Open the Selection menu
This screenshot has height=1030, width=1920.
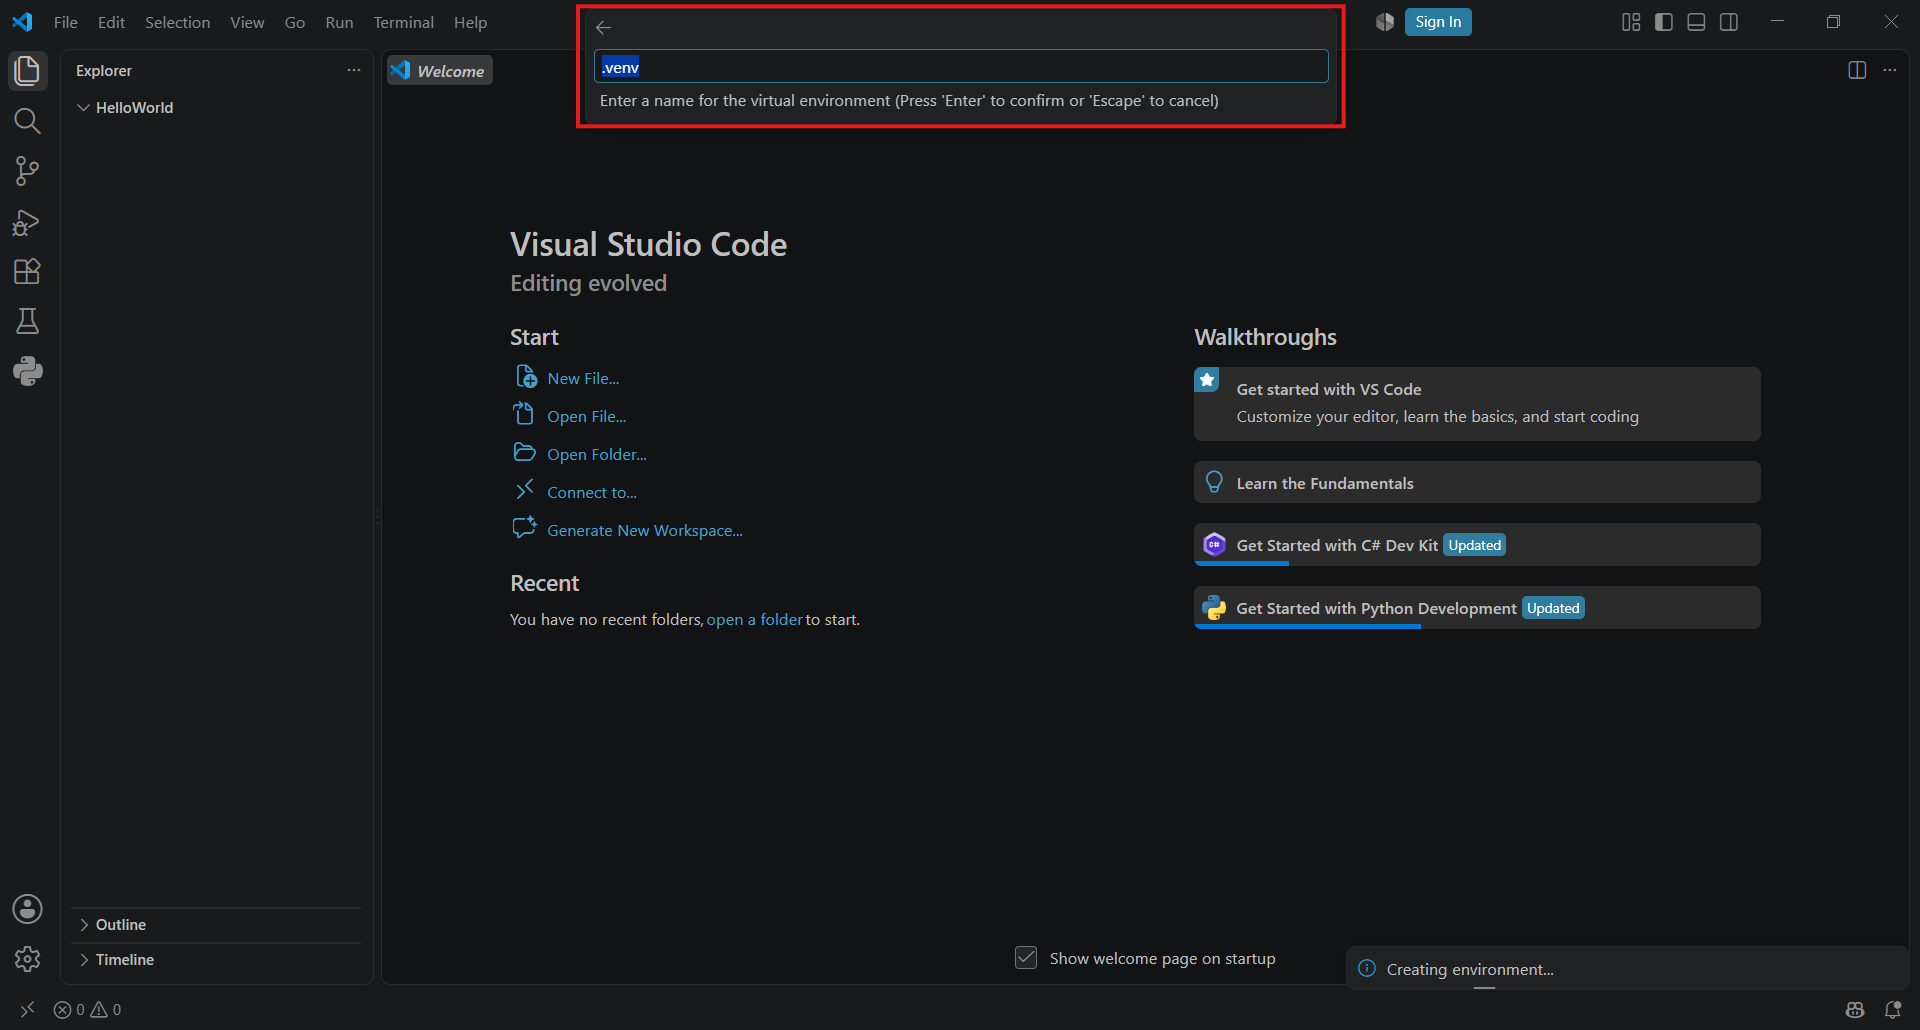click(x=177, y=22)
